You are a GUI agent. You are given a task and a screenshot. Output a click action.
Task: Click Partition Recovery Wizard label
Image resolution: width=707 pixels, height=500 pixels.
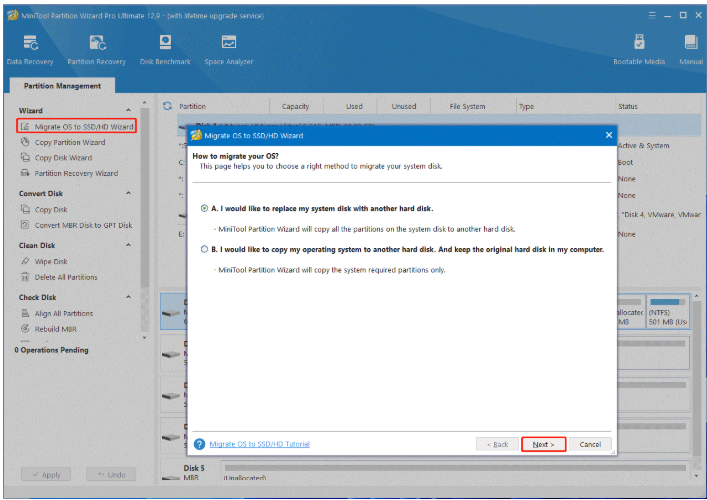coord(76,173)
